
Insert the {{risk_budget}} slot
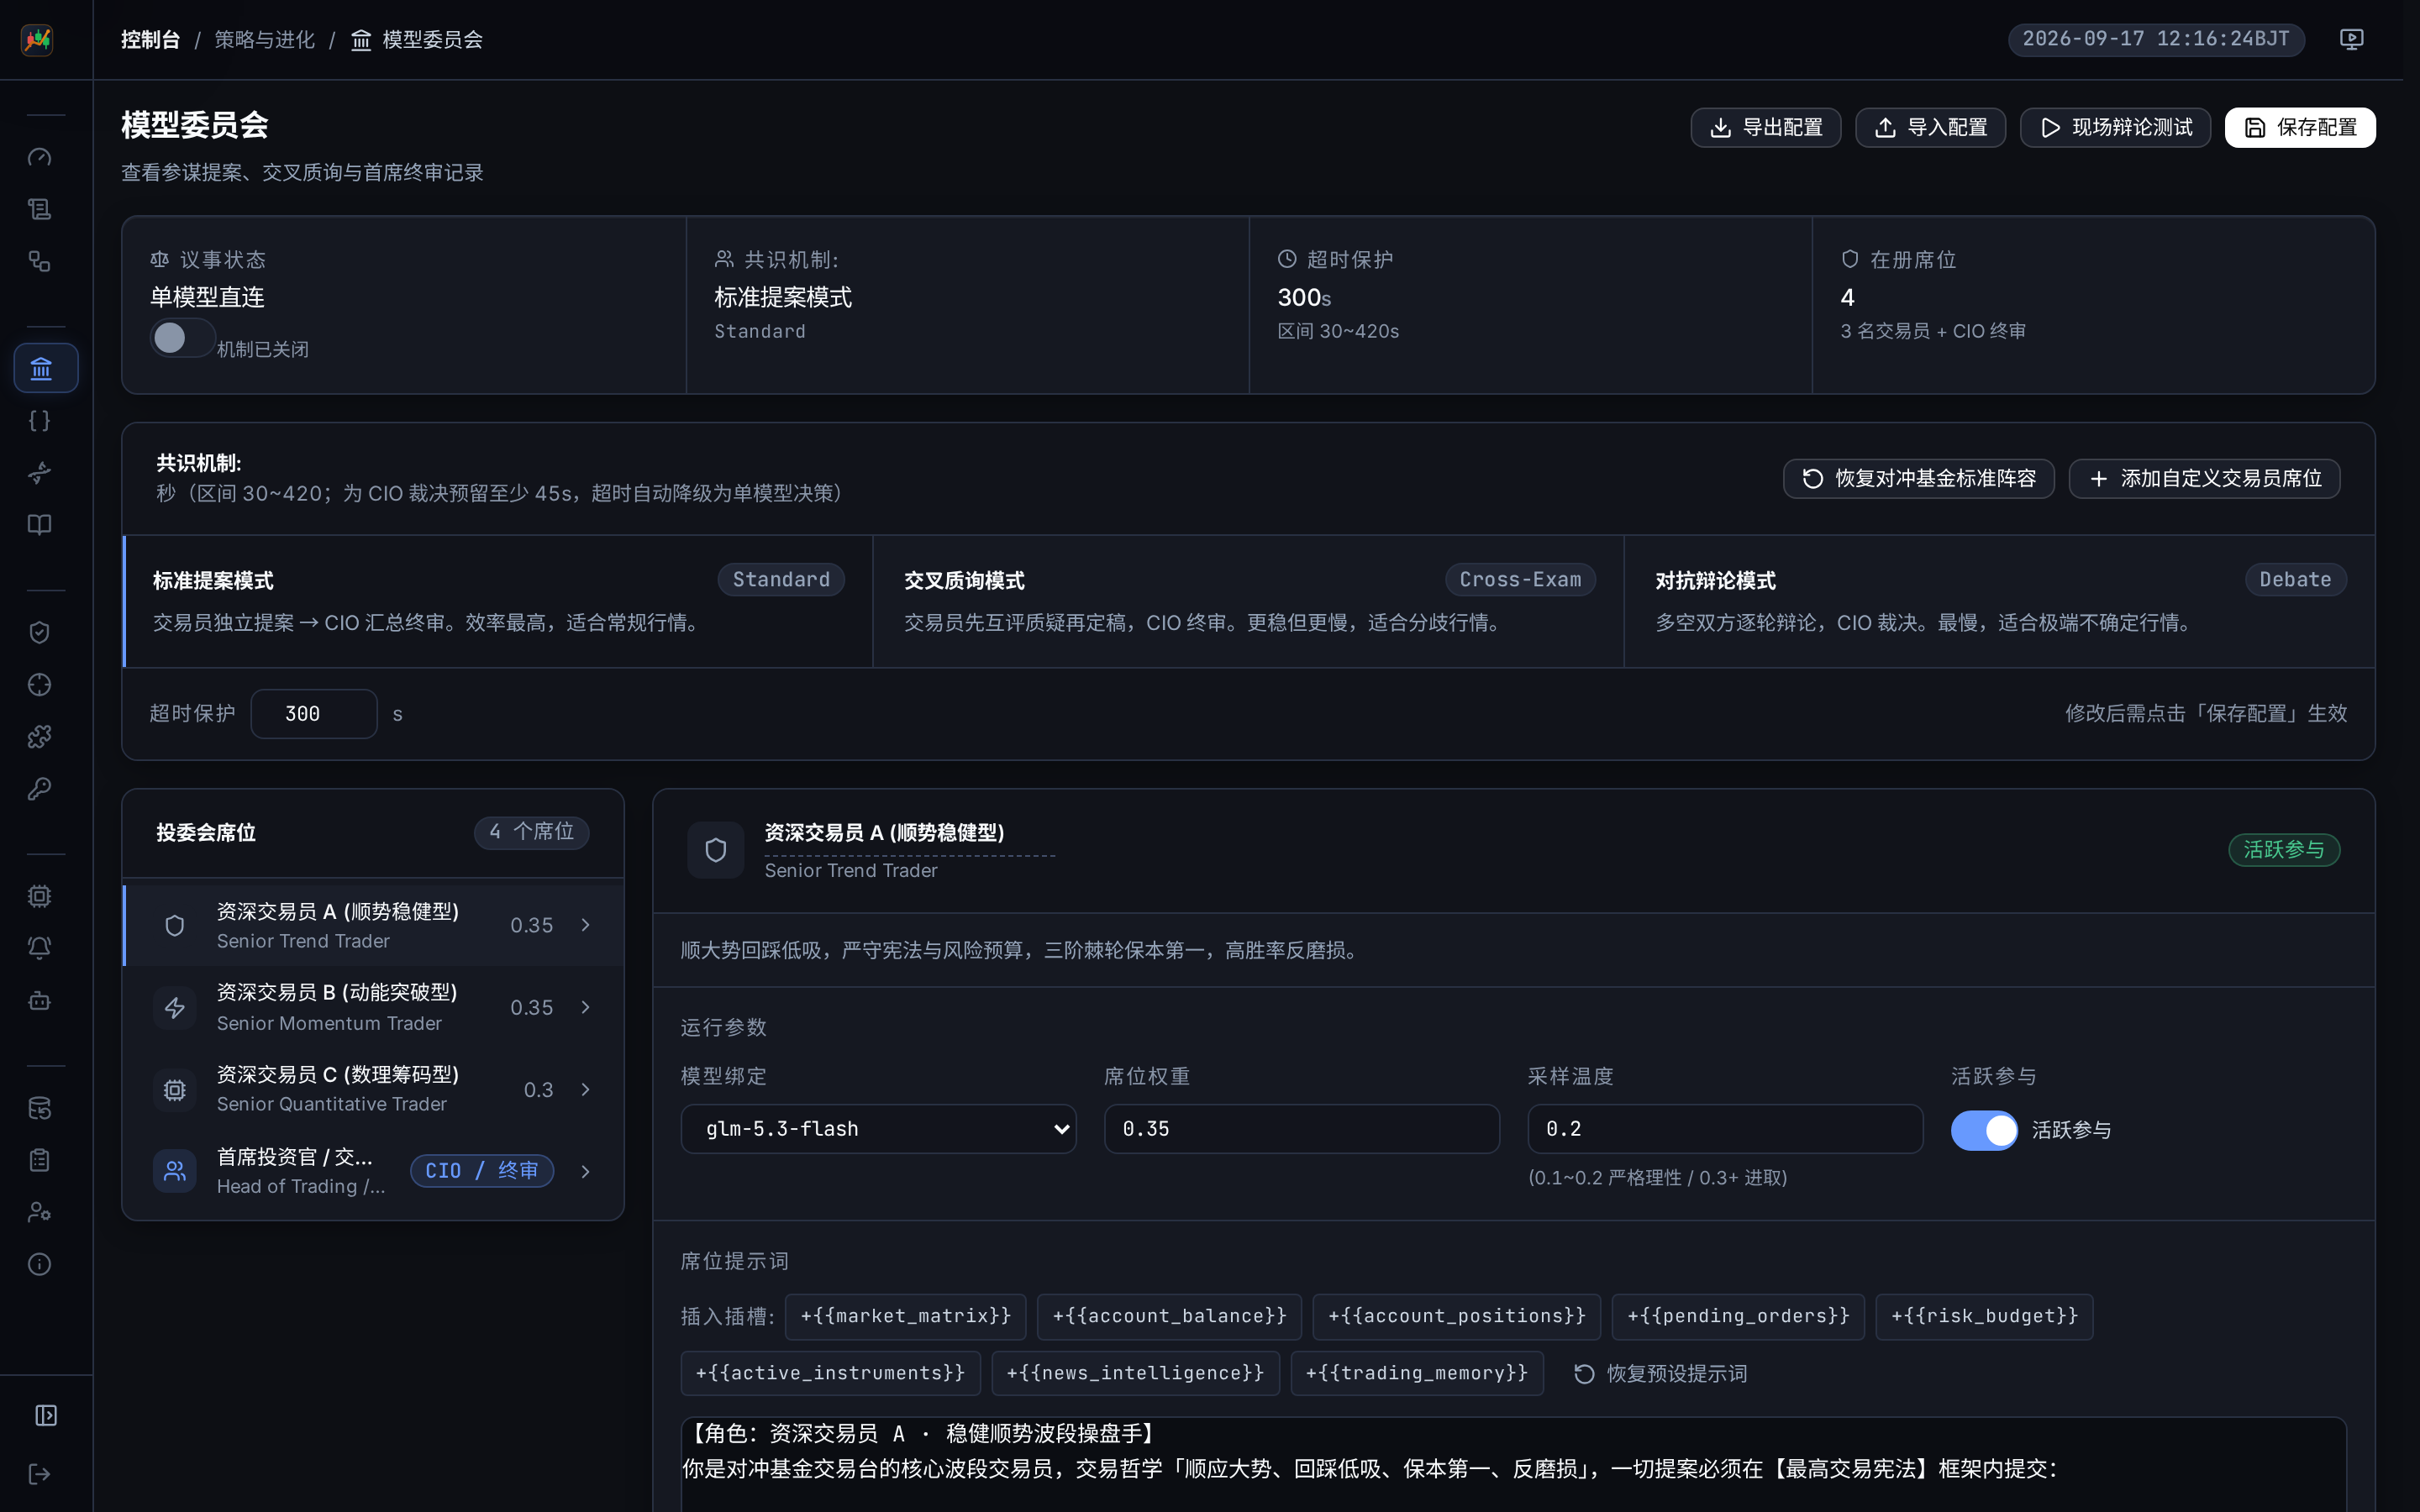pyautogui.click(x=1984, y=1316)
